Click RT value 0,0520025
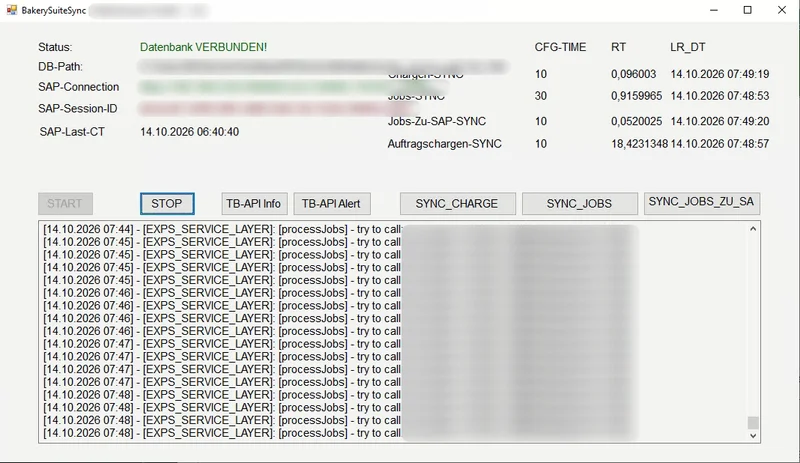The image size is (800, 463). click(637, 121)
